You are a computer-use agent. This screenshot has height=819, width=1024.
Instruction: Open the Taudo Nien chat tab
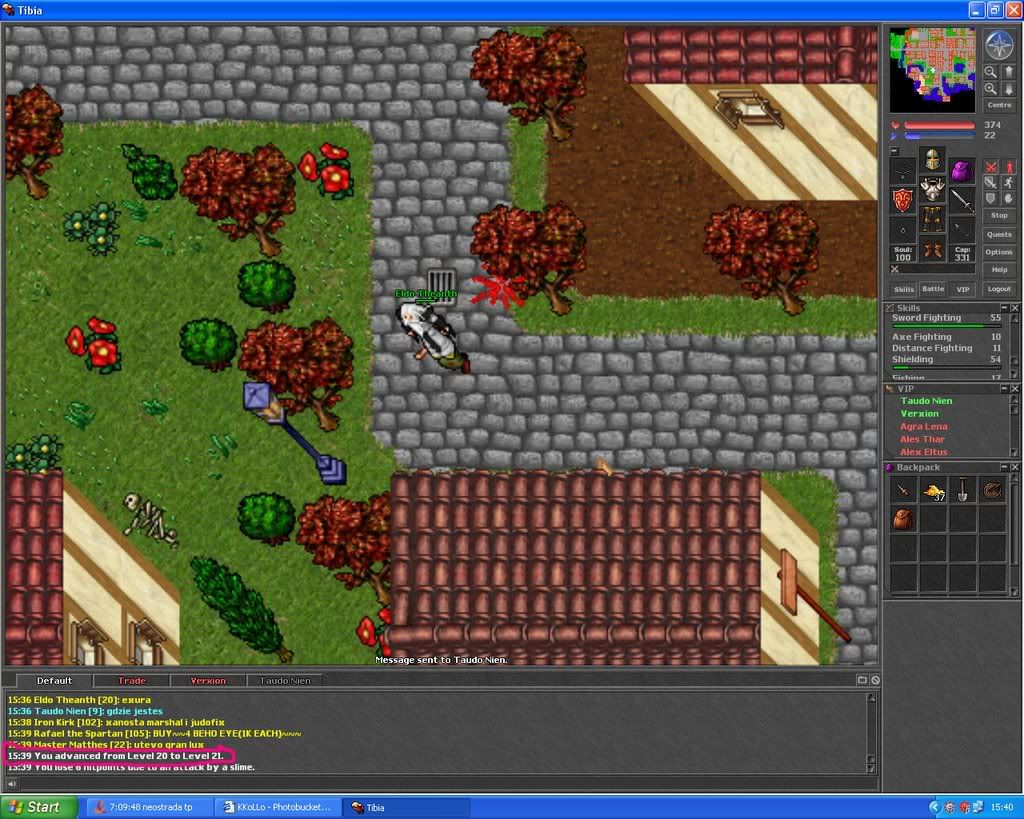click(285, 681)
